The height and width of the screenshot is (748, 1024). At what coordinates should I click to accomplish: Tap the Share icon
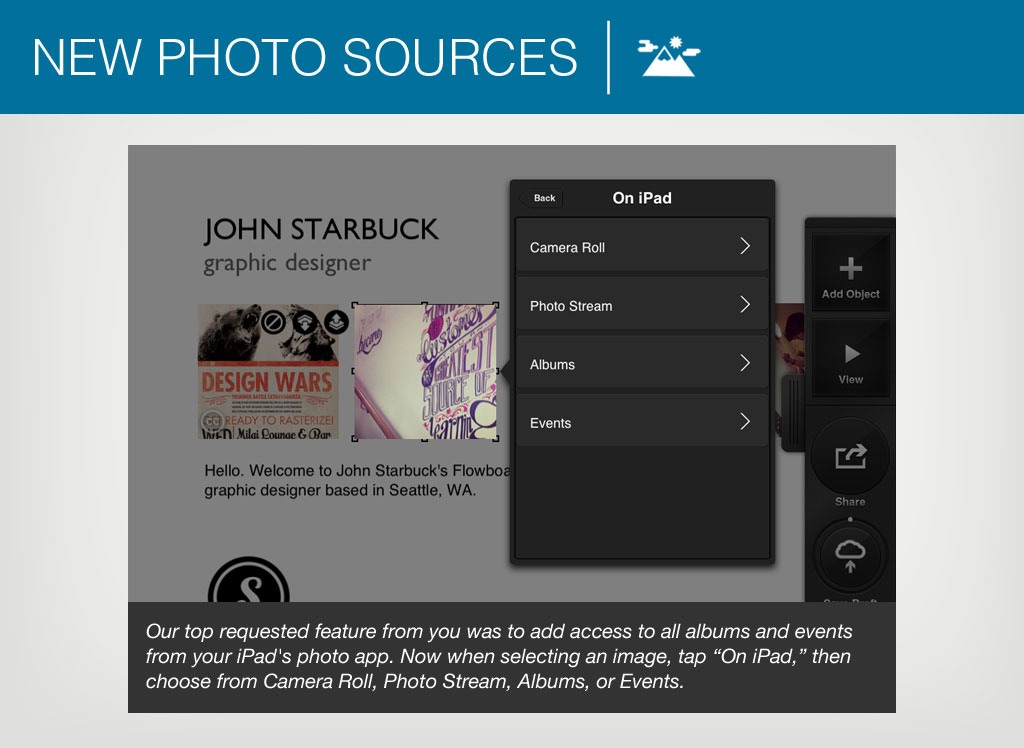pyautogui.click(x=850, y=458)
